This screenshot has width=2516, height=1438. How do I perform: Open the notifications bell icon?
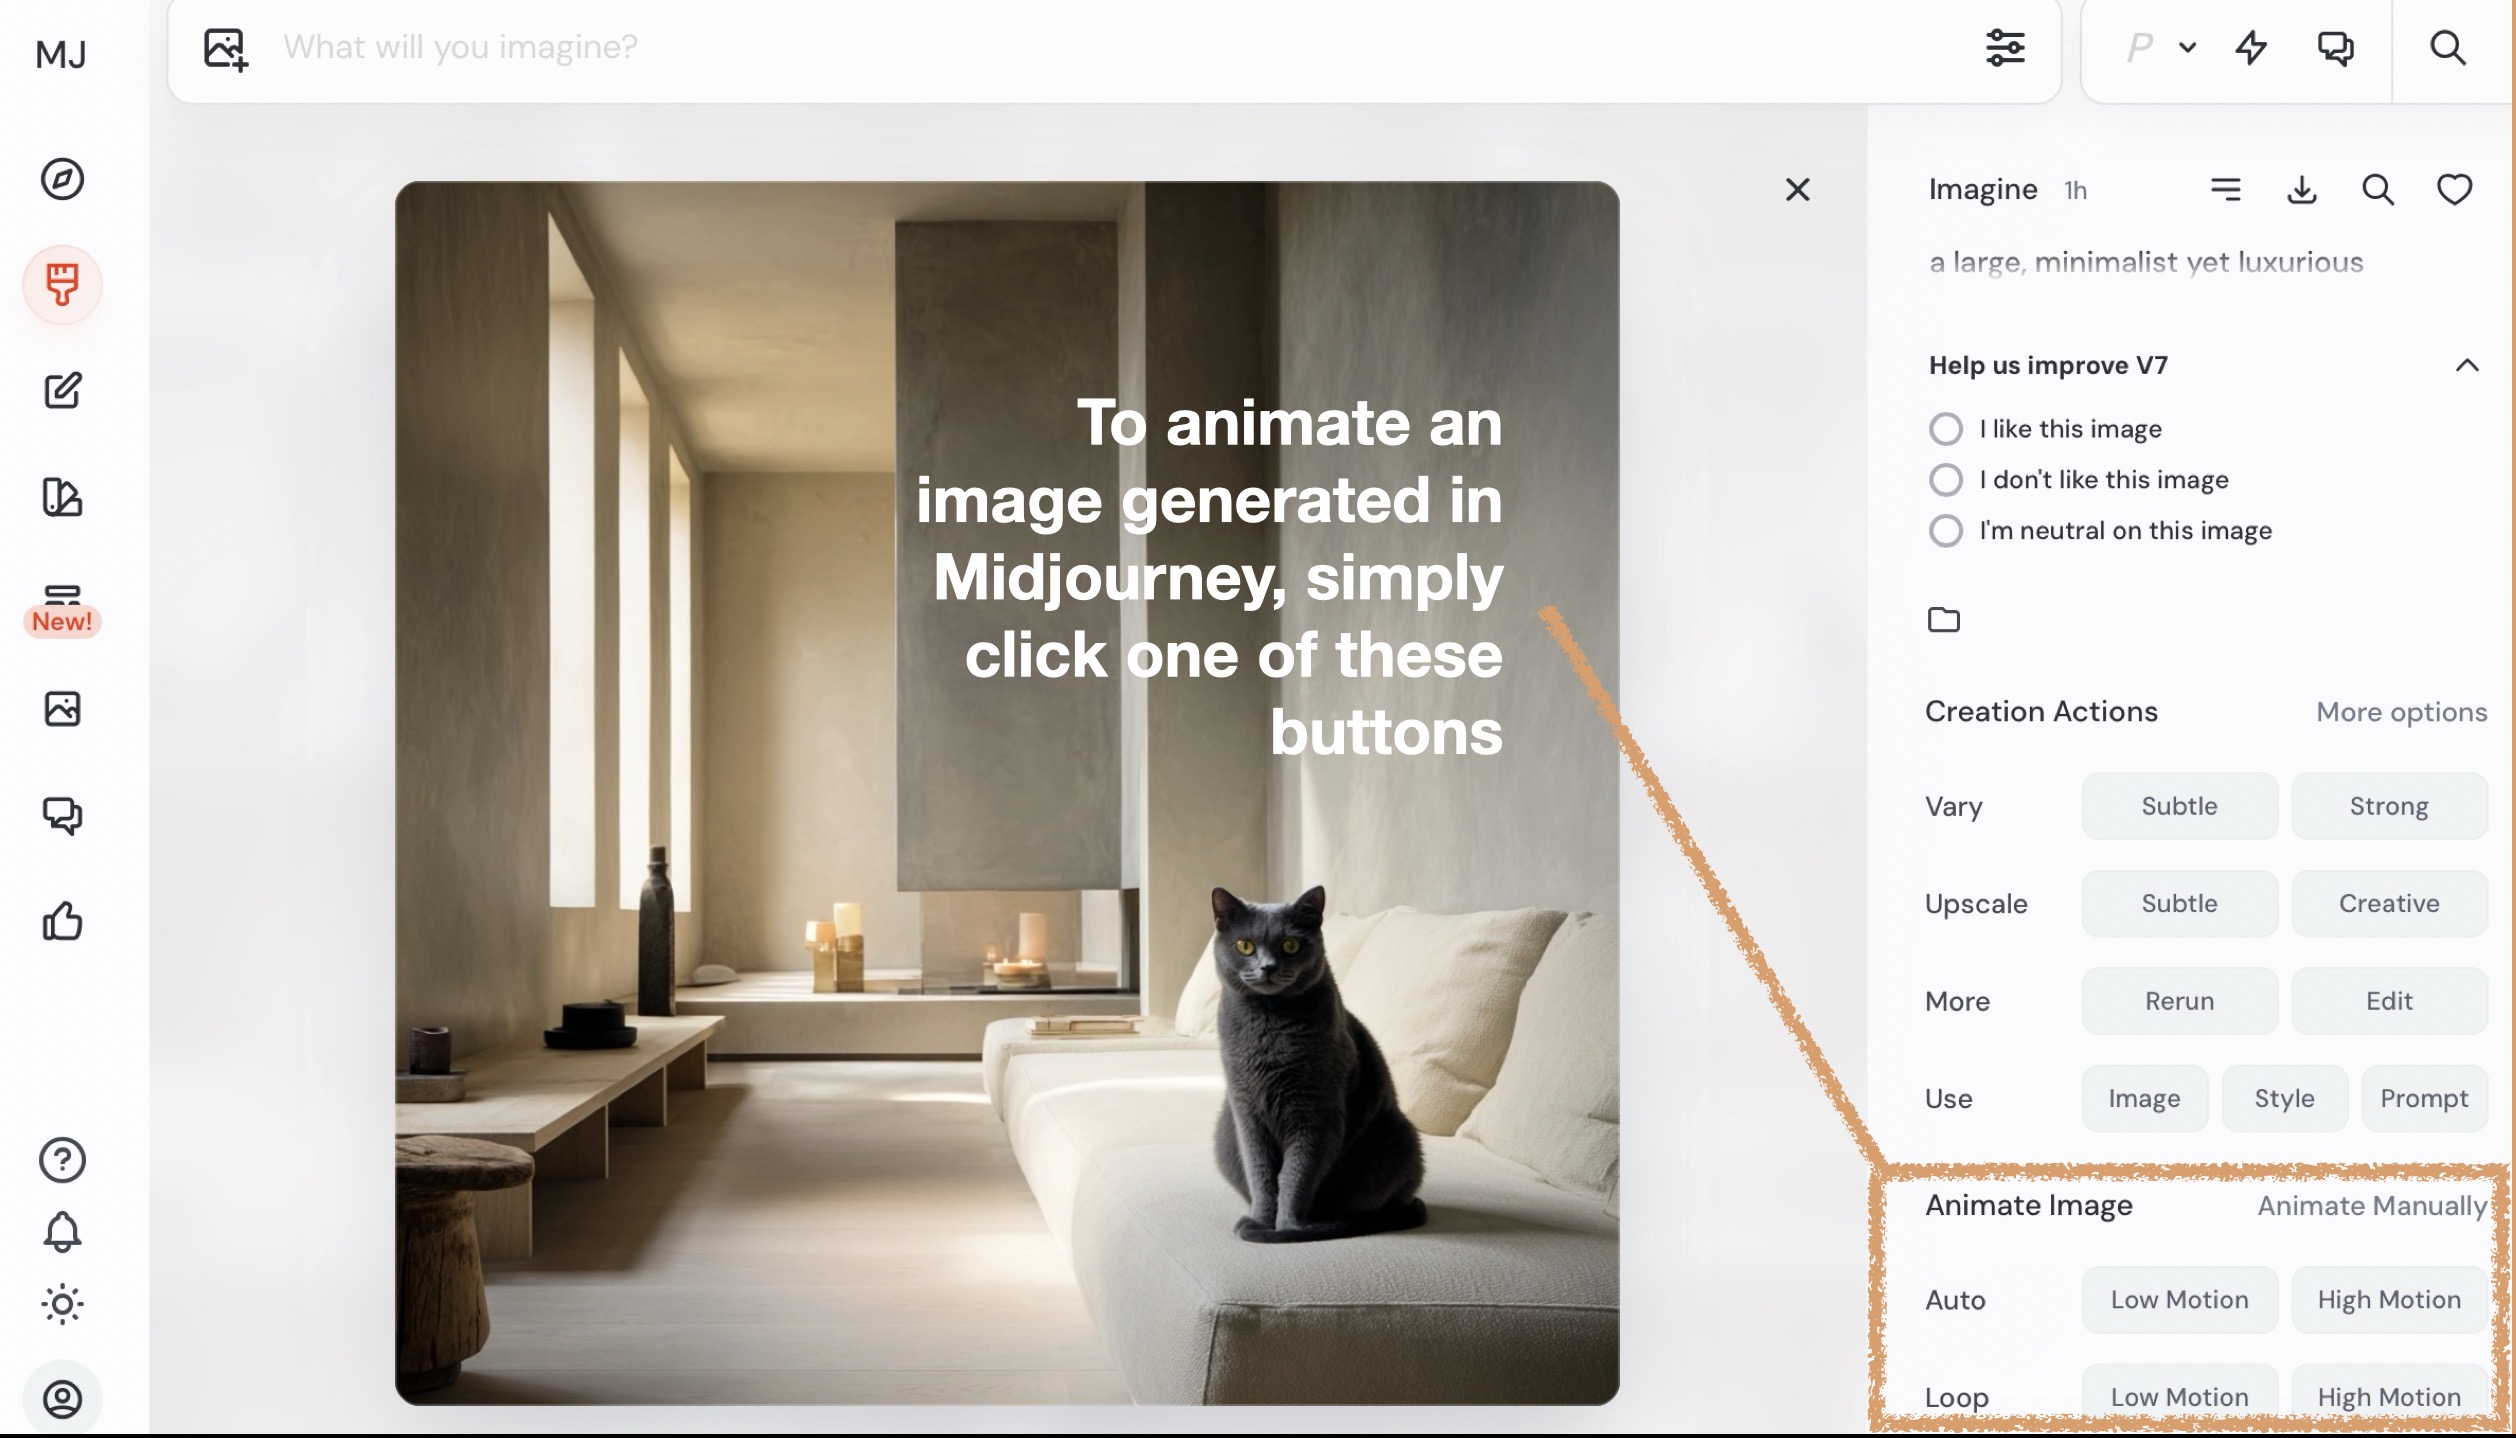62,1231
